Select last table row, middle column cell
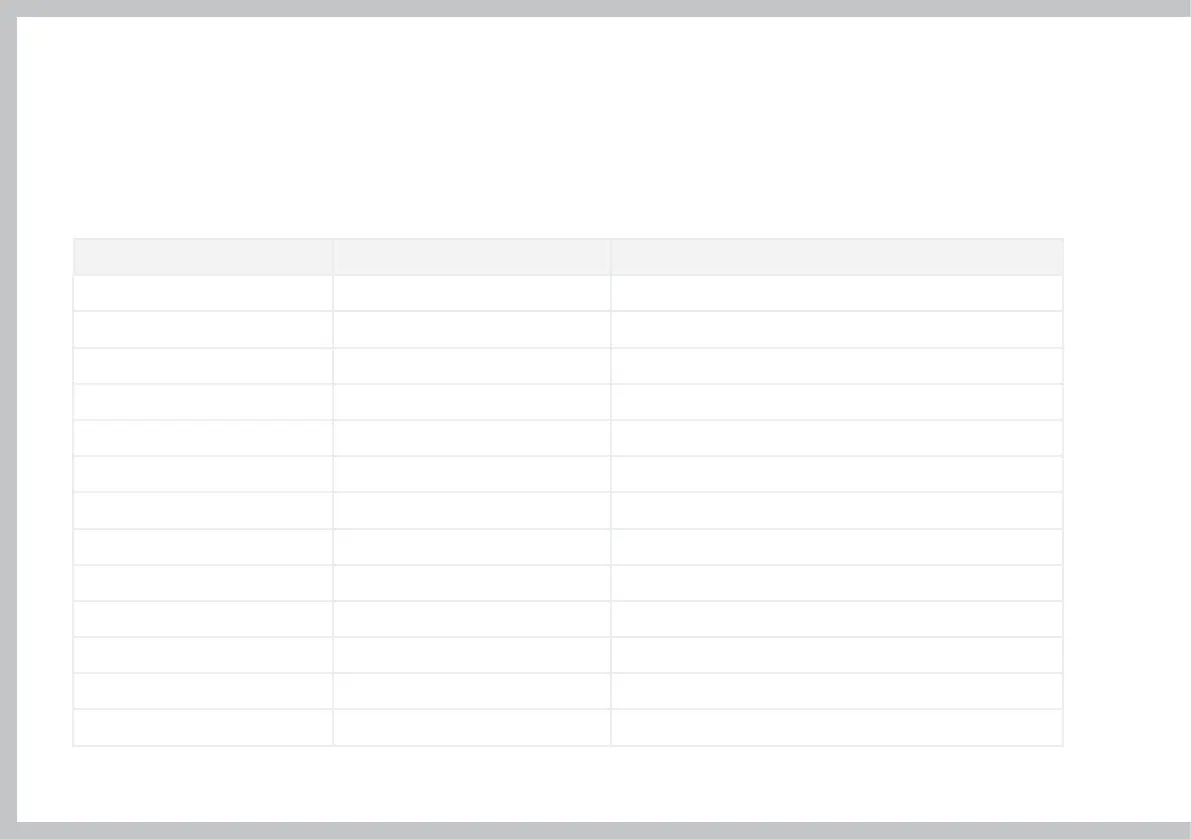The image size is (1191, 839). (x=471, y=727)
